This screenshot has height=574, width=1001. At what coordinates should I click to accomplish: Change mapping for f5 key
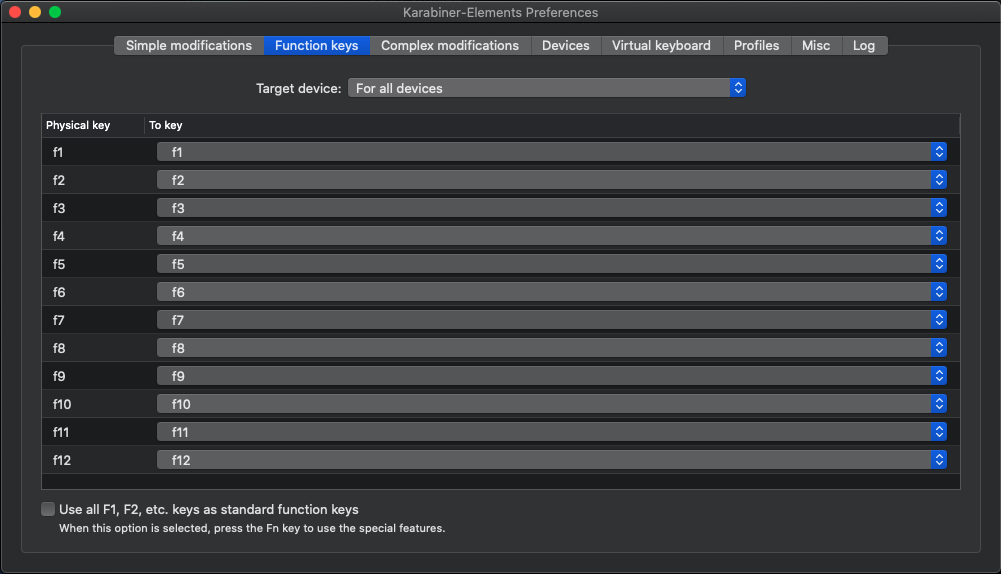pyautogui.click(x=552, y=264)
